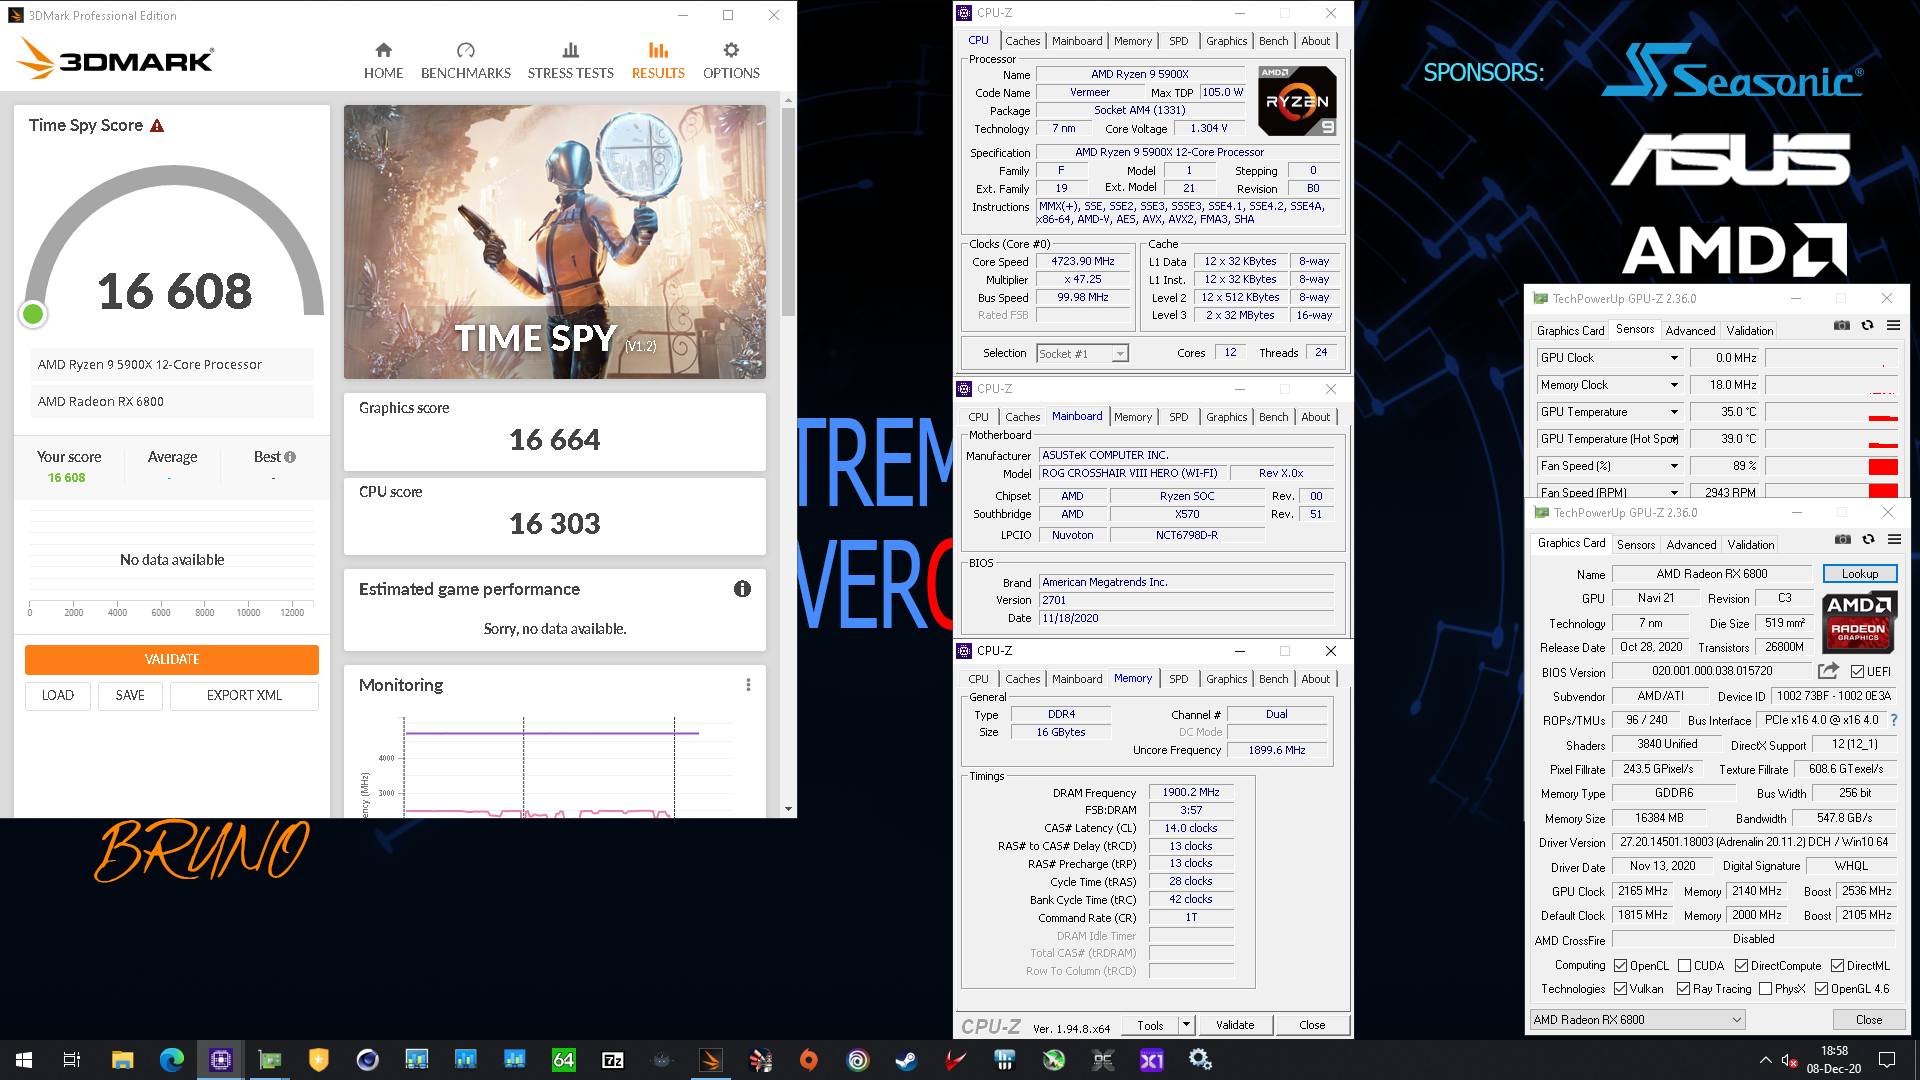This screenshot has height=1080, width=1920.
Task: Launch Microsoft Edge from the taskbar
Action: click(171, 1060)
